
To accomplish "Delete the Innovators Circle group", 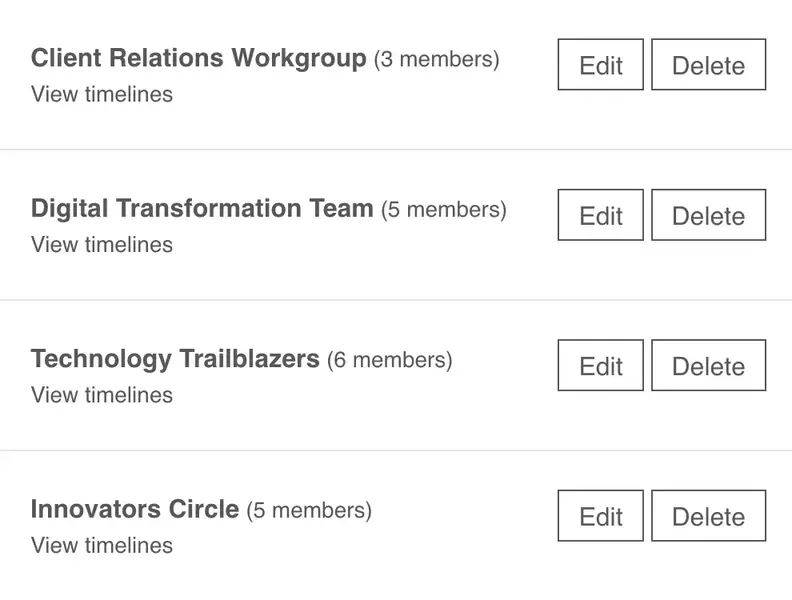I will [x=708, y=516].
